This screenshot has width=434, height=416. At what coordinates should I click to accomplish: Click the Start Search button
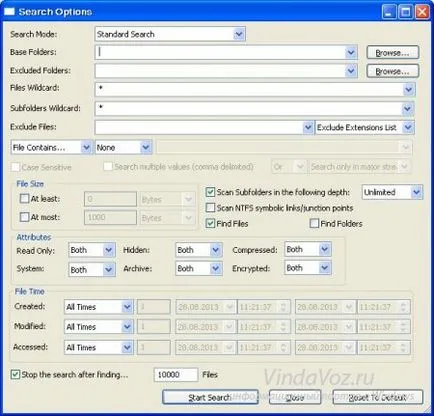point(210,397)
